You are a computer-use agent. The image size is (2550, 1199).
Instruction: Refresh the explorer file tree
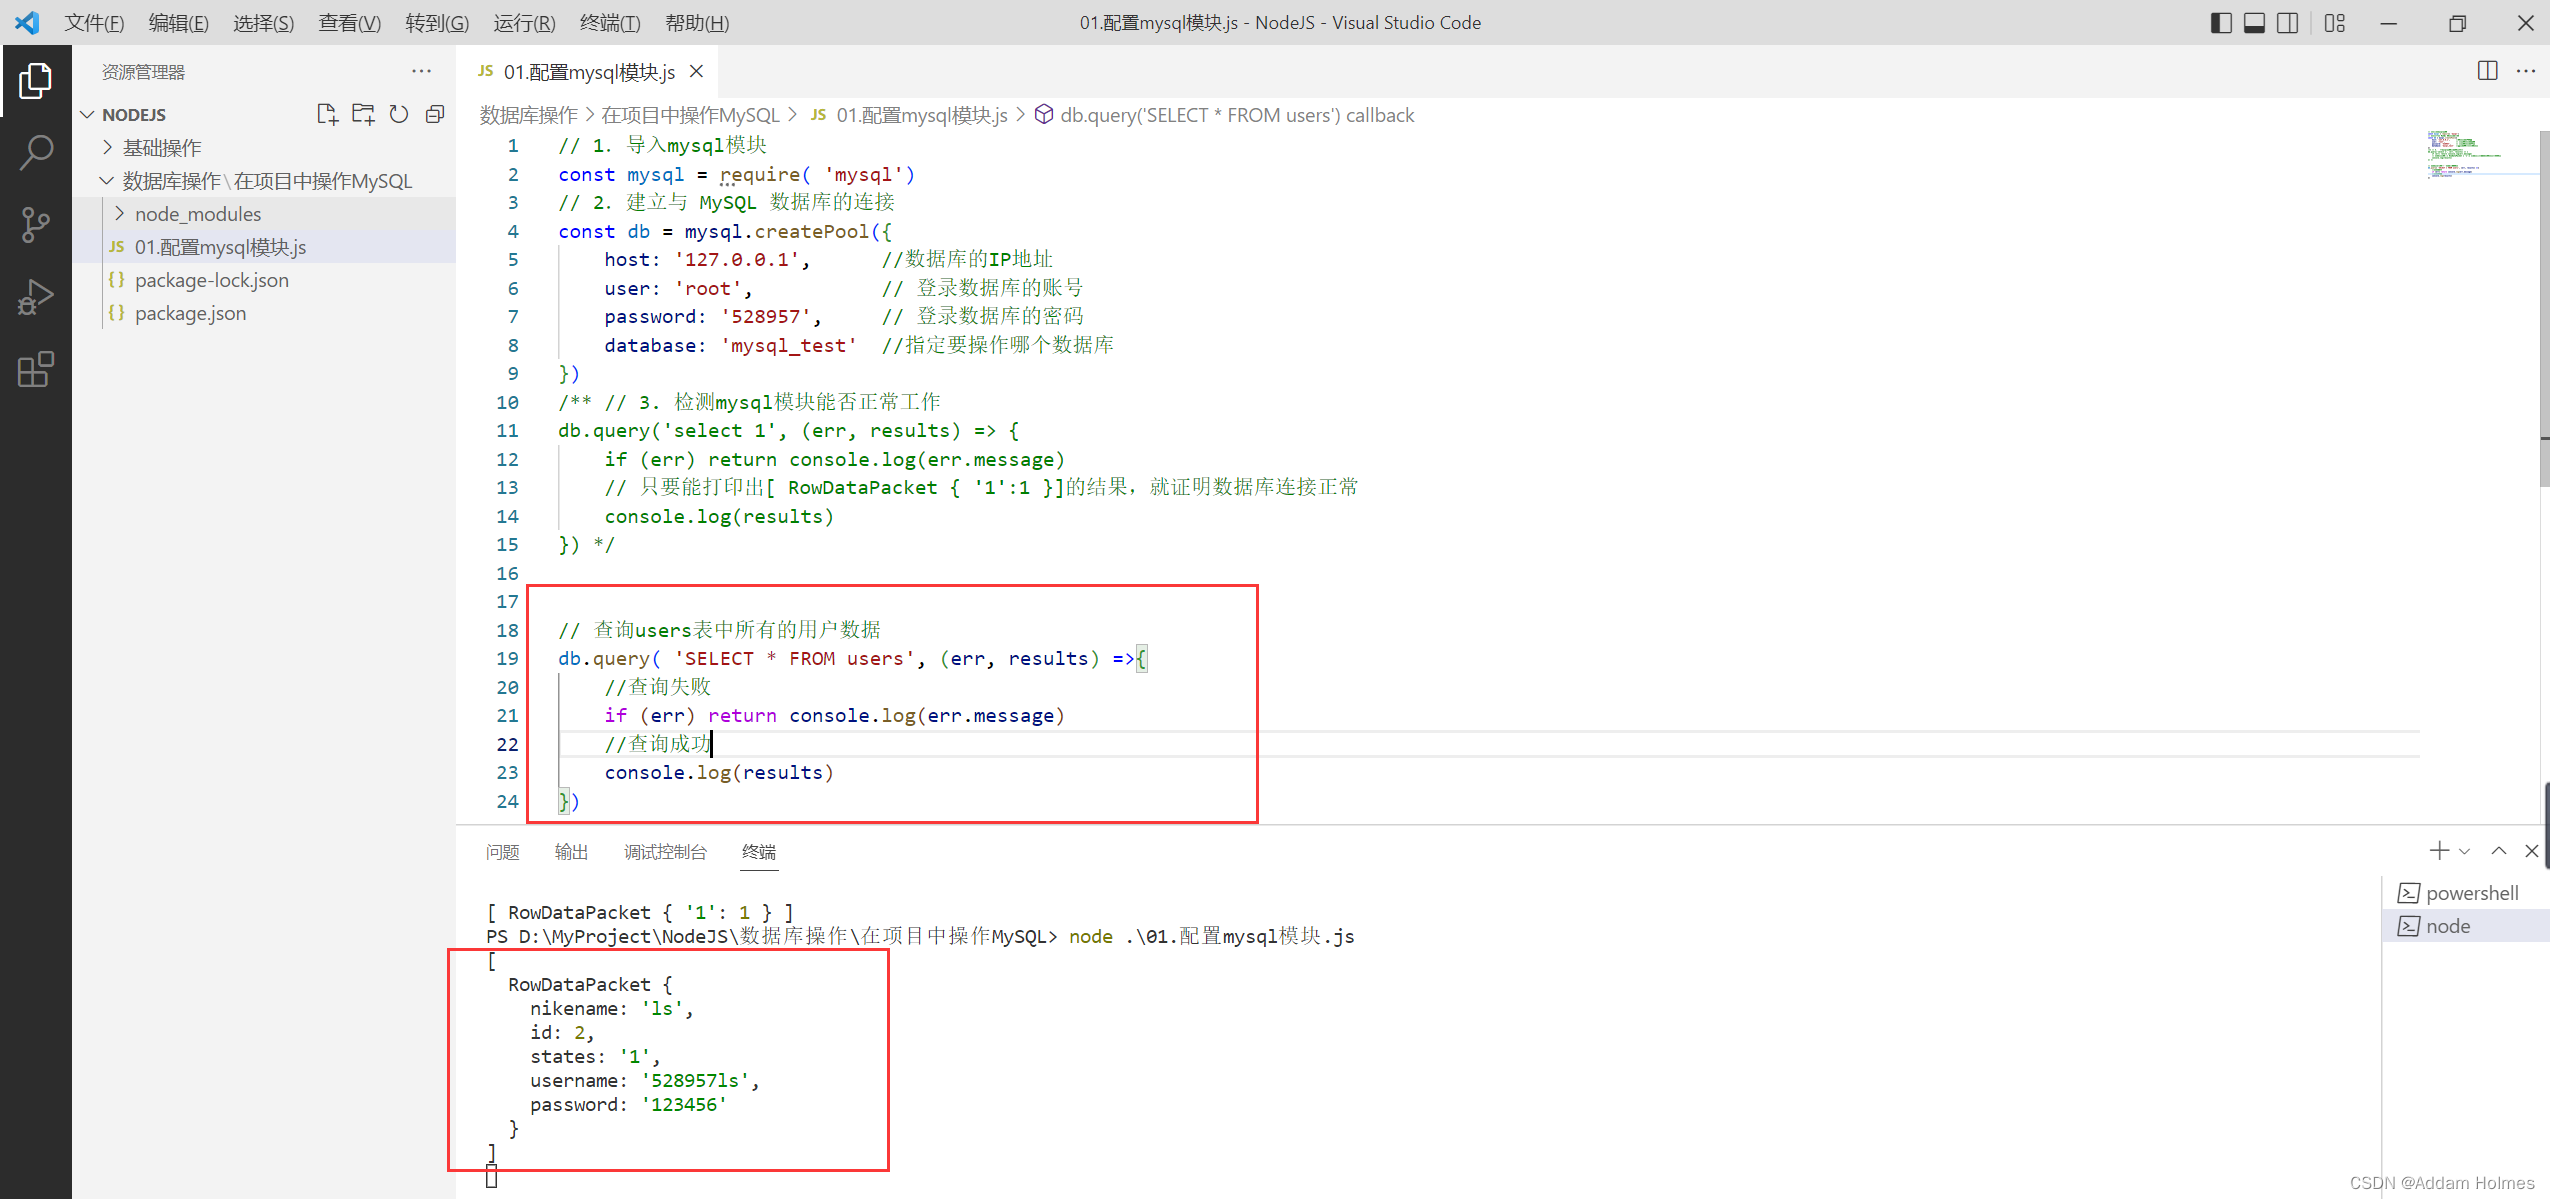pyautogui.click(x=399, y=114)
